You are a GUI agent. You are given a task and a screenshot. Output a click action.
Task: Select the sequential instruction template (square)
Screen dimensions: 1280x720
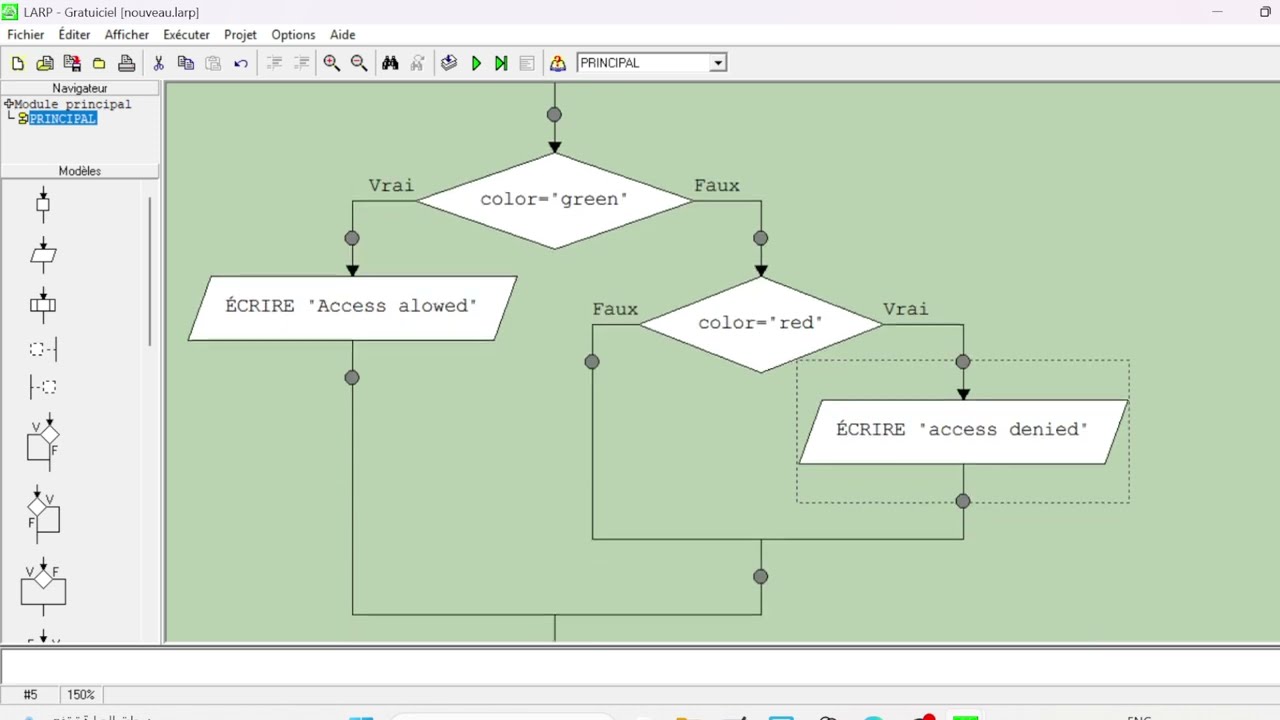point(43,204)
